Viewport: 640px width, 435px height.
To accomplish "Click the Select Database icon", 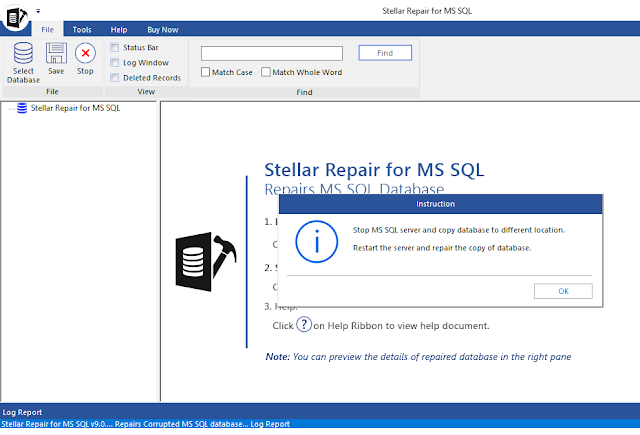I will coord(23,53).
